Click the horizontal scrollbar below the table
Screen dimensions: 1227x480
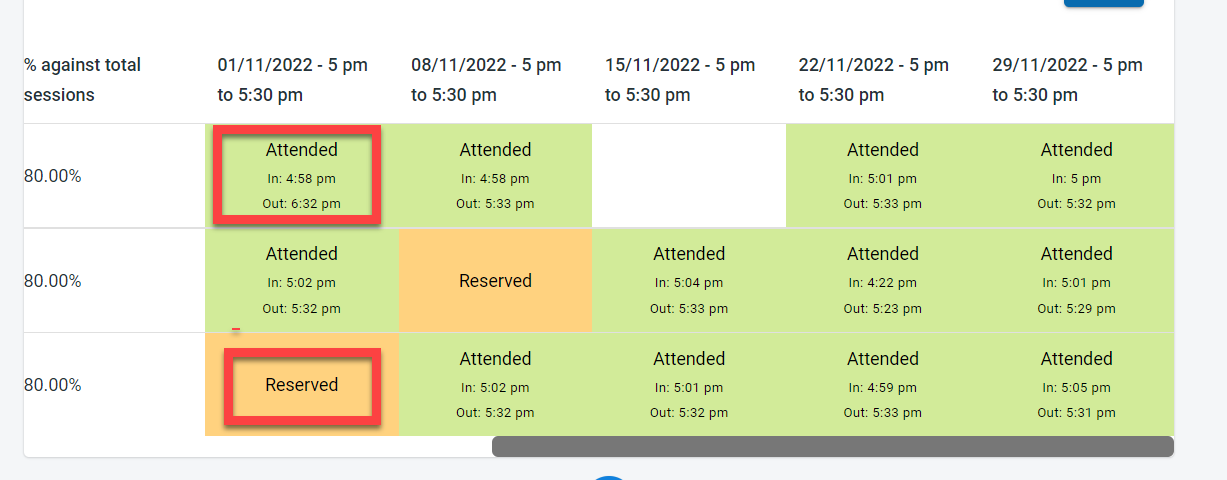tap(832, 446)
